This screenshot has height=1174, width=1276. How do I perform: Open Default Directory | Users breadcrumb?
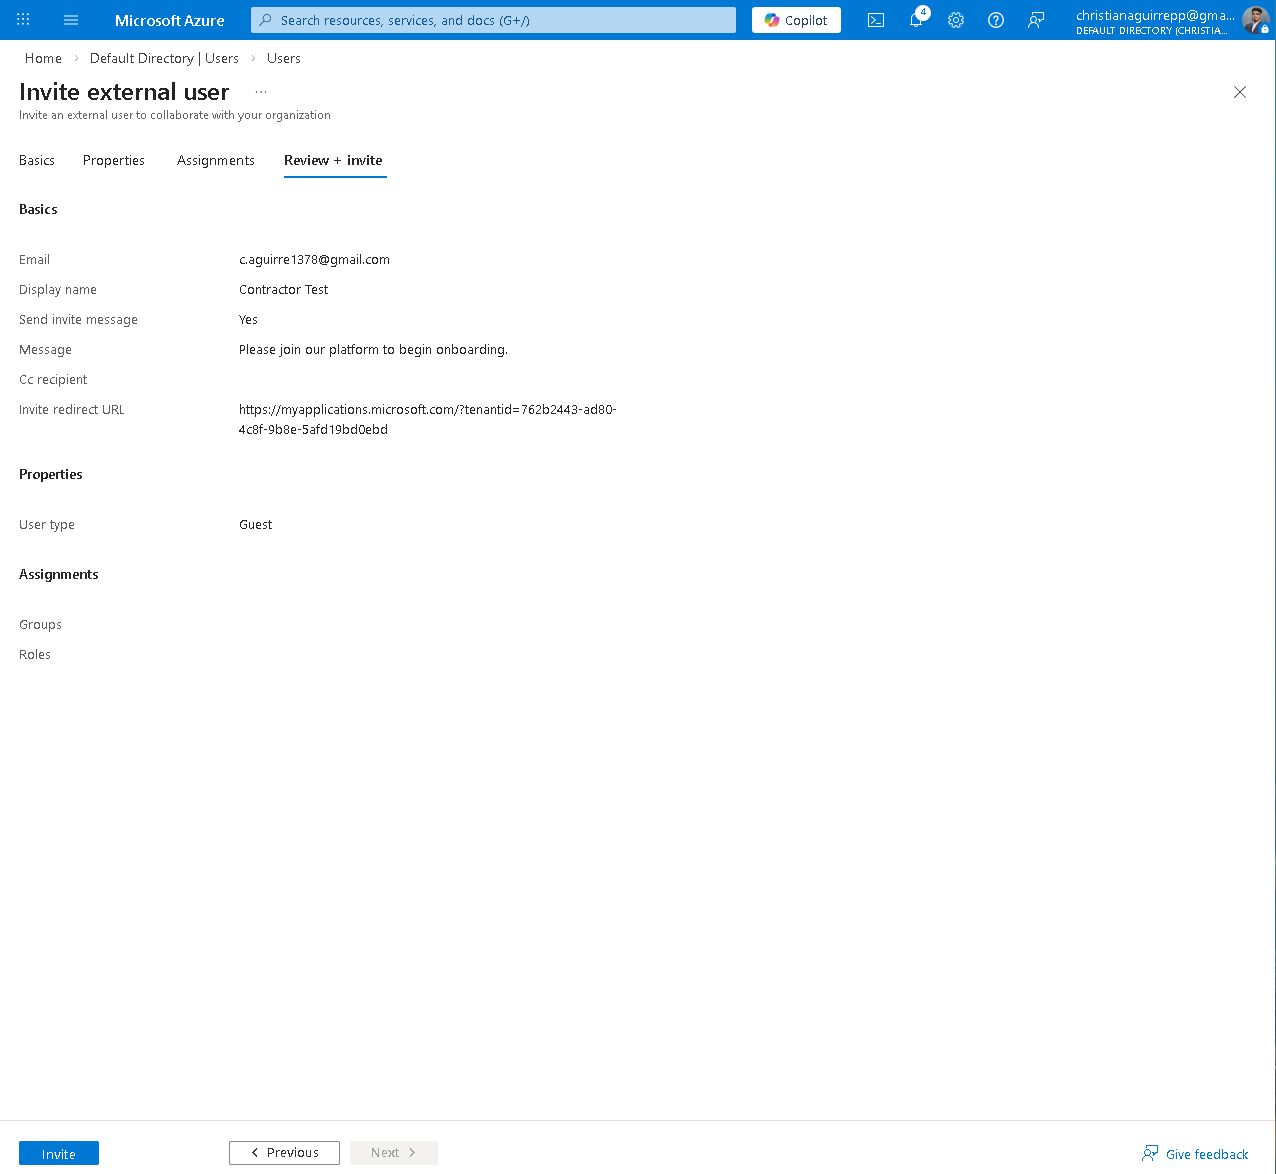coord(164,58)
